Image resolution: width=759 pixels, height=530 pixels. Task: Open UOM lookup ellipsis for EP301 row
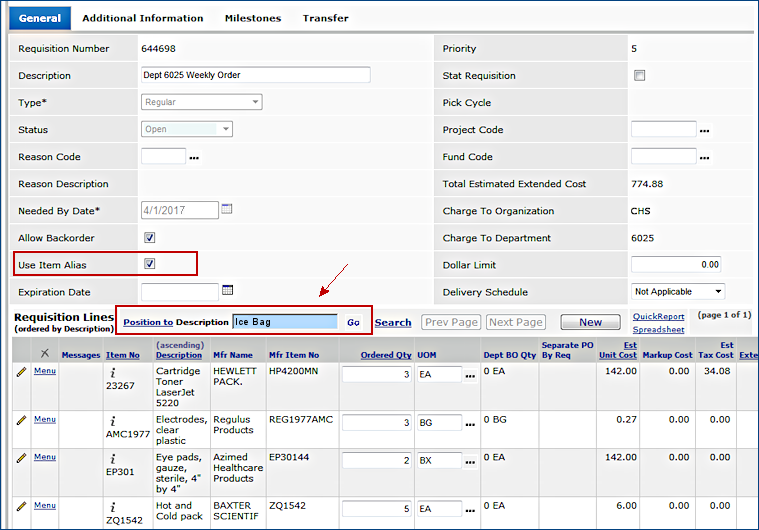point(470,461)
